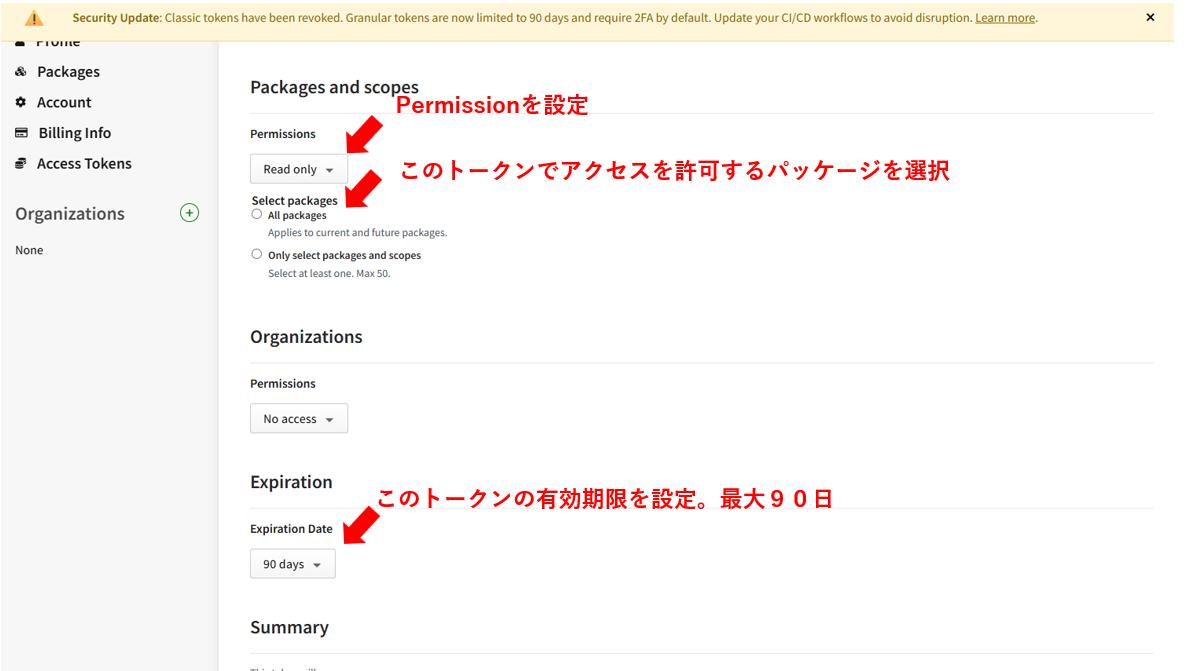
Task: Open the Account label in the sidebar
Action: click(64, 102)
